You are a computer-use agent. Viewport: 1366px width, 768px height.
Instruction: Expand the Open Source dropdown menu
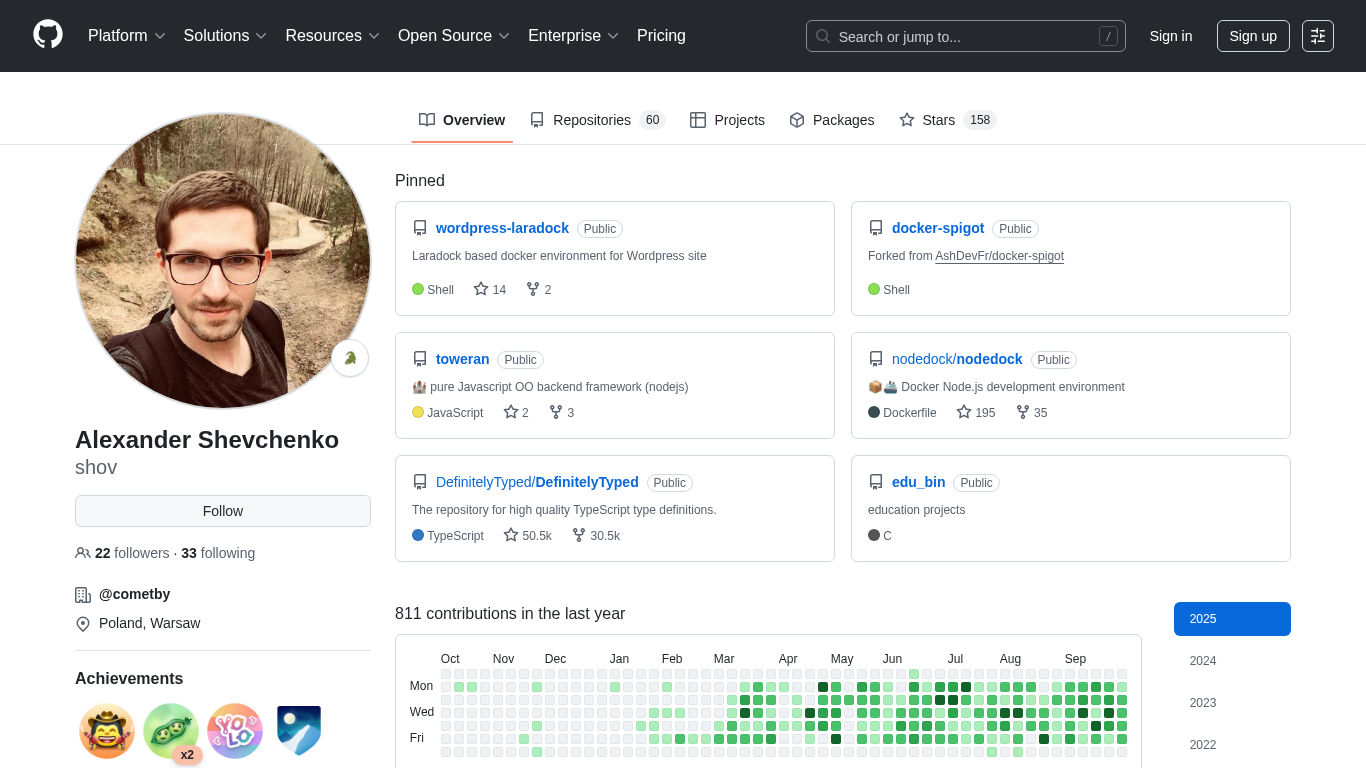click(454, 36)
